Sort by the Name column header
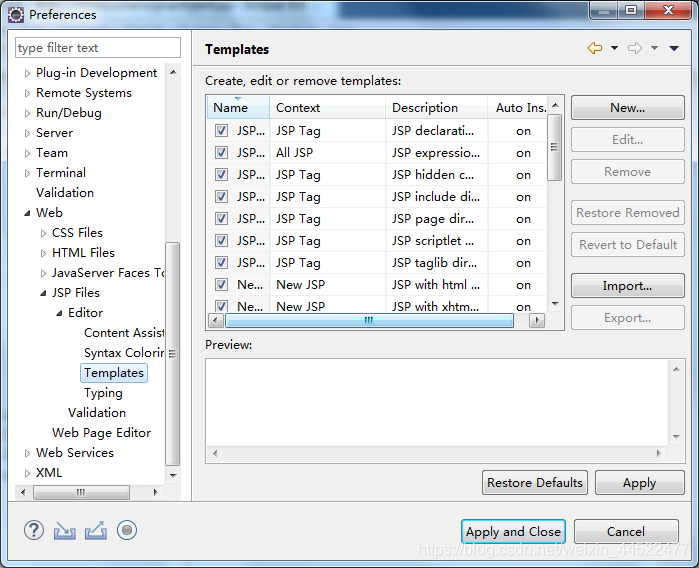The image size is (699, 568). click(238, 107)
